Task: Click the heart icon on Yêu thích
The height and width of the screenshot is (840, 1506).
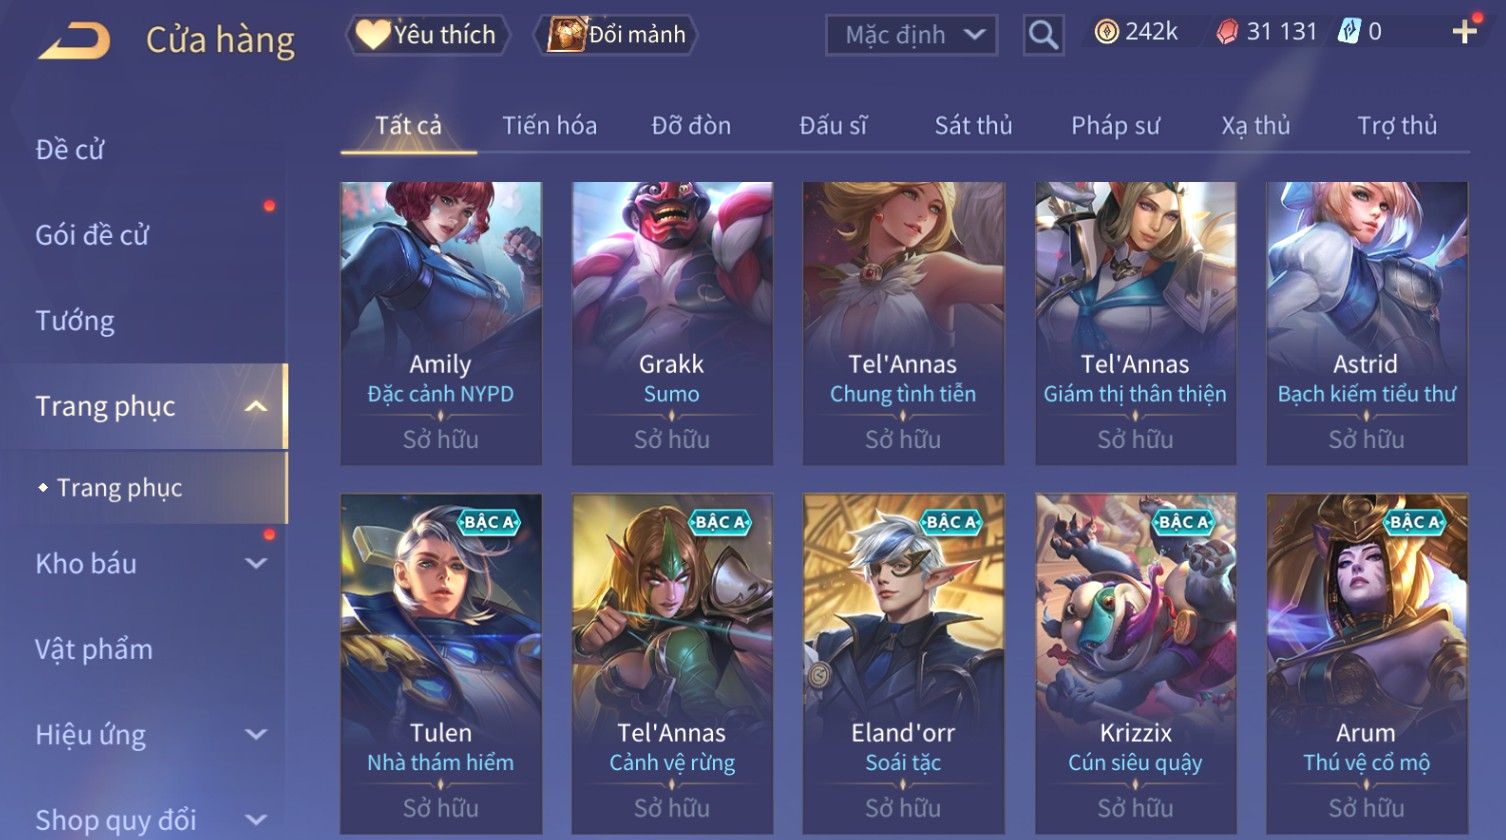Action: 373,35
